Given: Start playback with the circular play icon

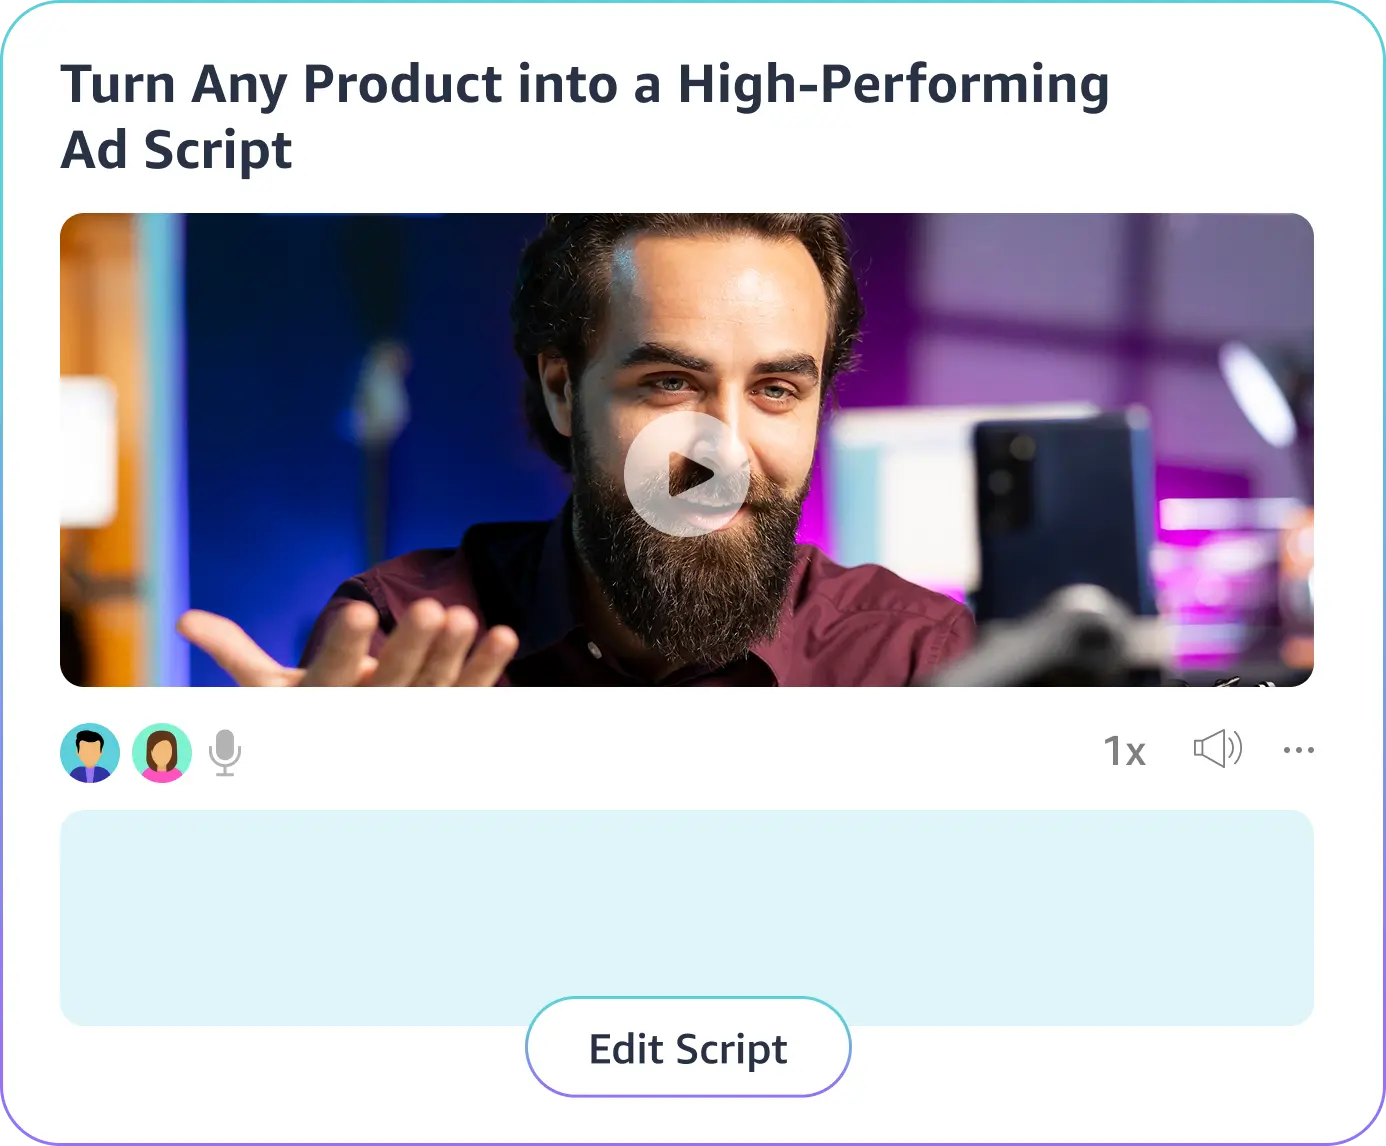Looking at the screenshot, I should click(x=686, y=475).
